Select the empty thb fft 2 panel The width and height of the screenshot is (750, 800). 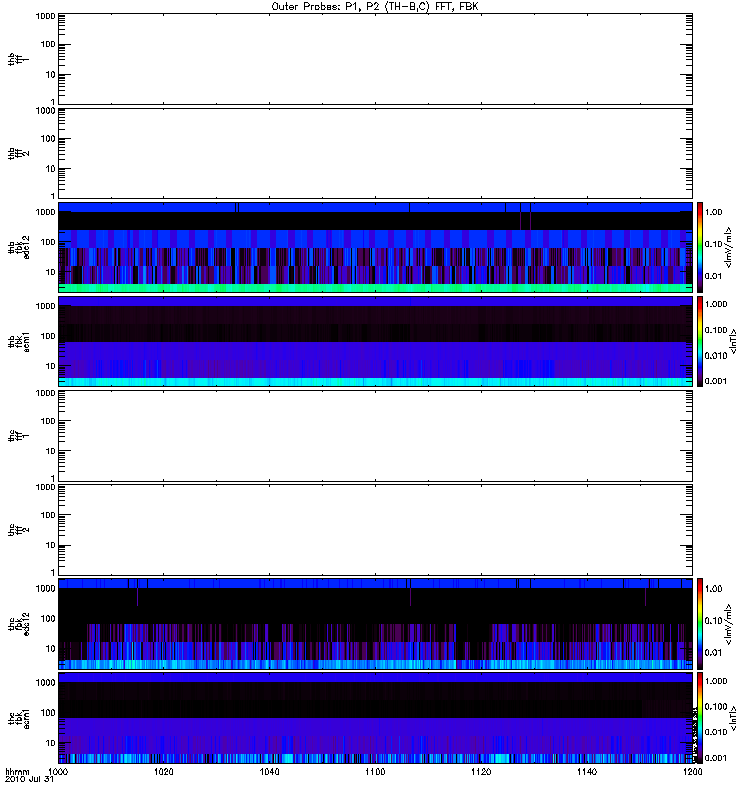tap(375, 154)
